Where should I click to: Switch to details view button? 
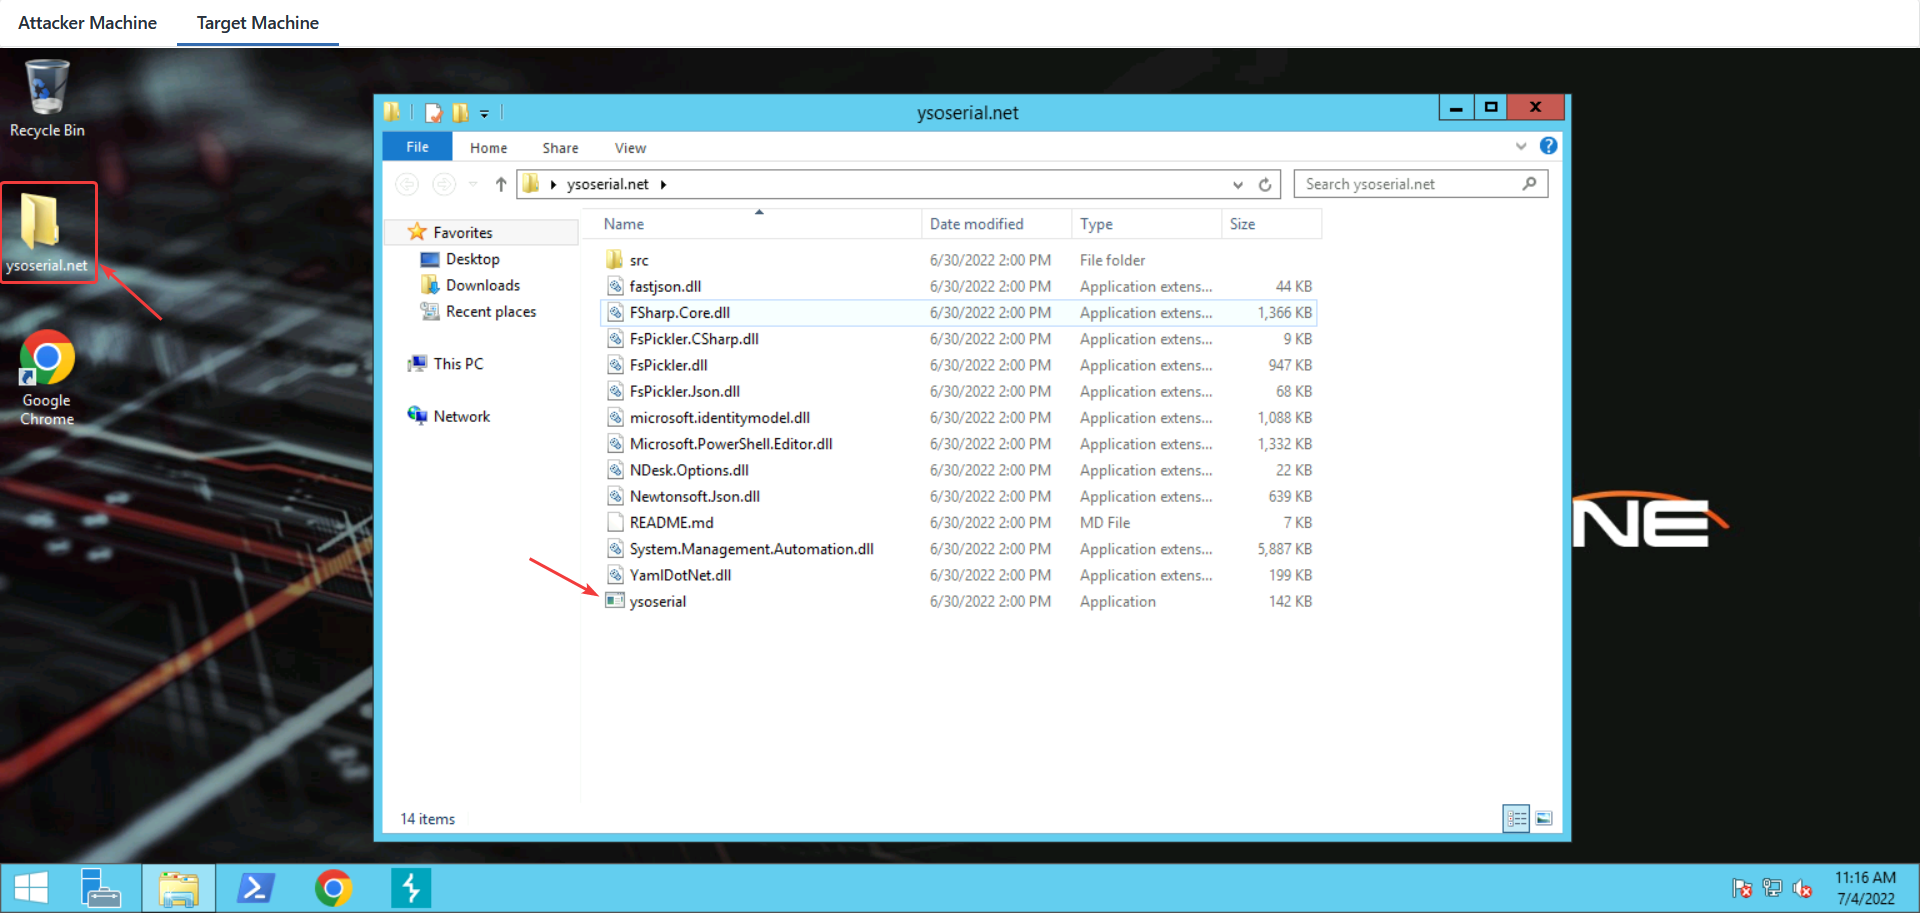coord(1516,819)
